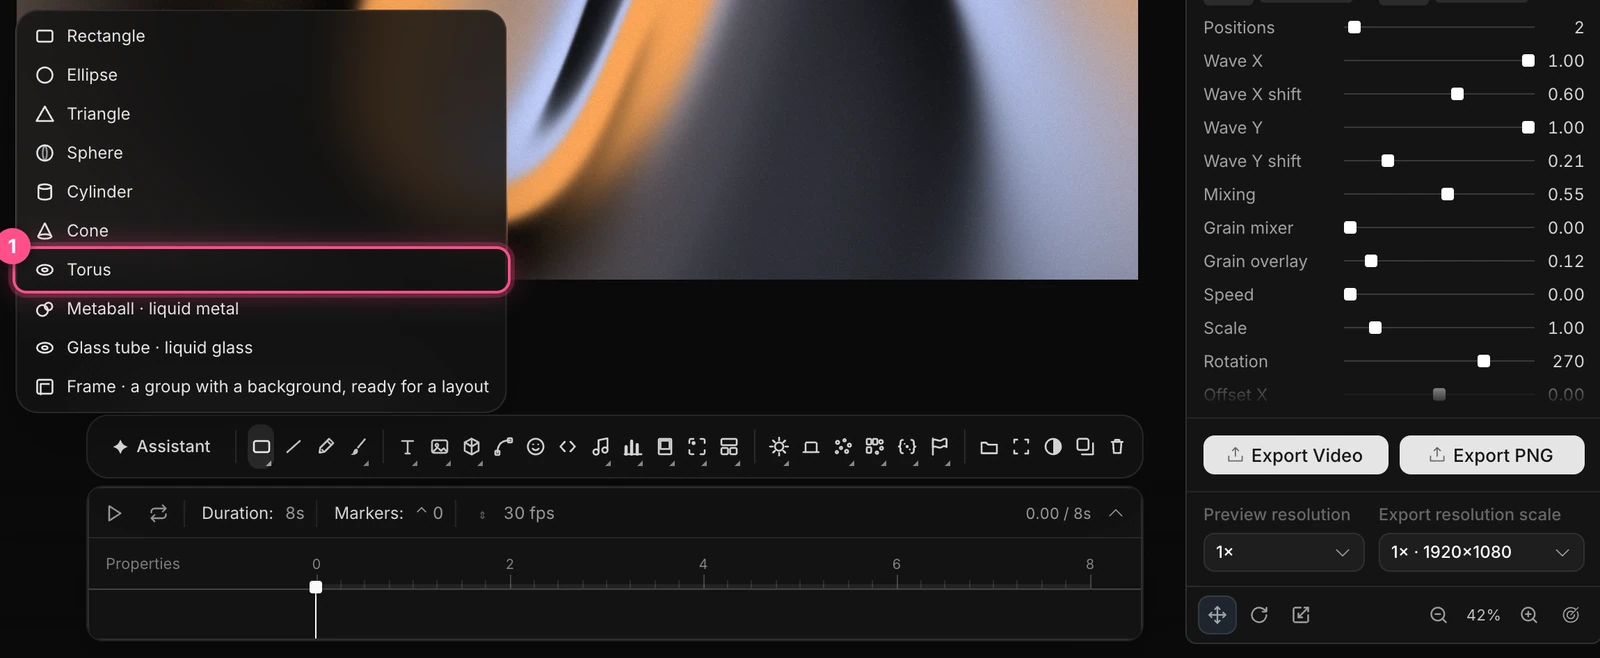The image size is (1600, 658).
Task: Select the paintbrush tool
Action: (x=359, y=447)
